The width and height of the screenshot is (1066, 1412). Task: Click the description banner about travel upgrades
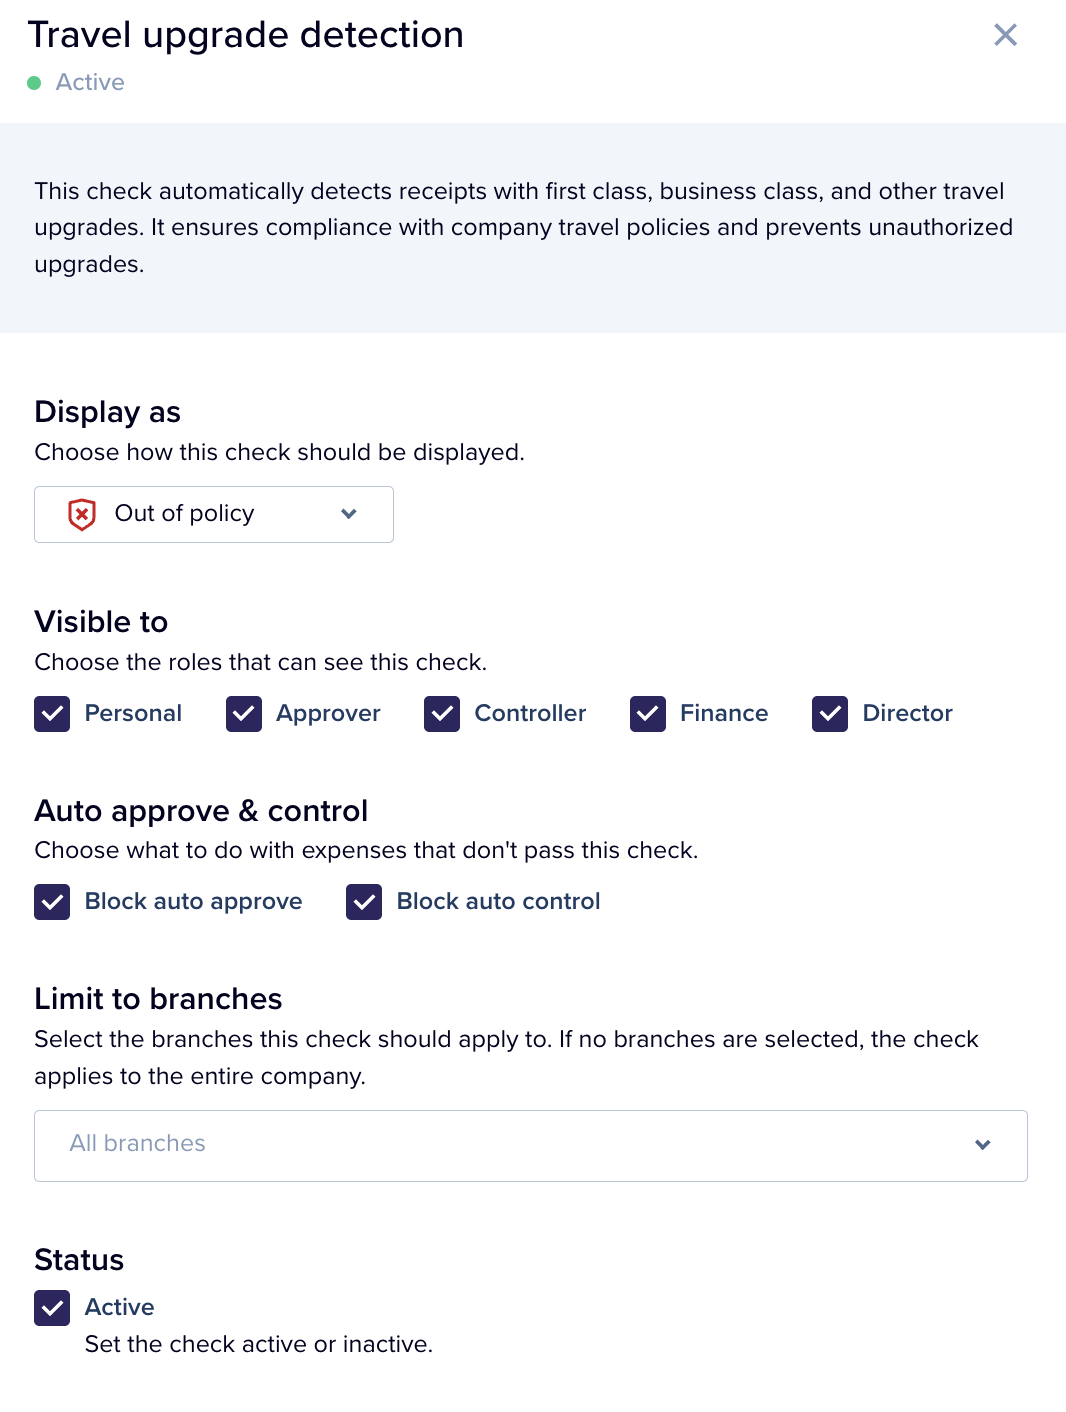pos(524,227)
